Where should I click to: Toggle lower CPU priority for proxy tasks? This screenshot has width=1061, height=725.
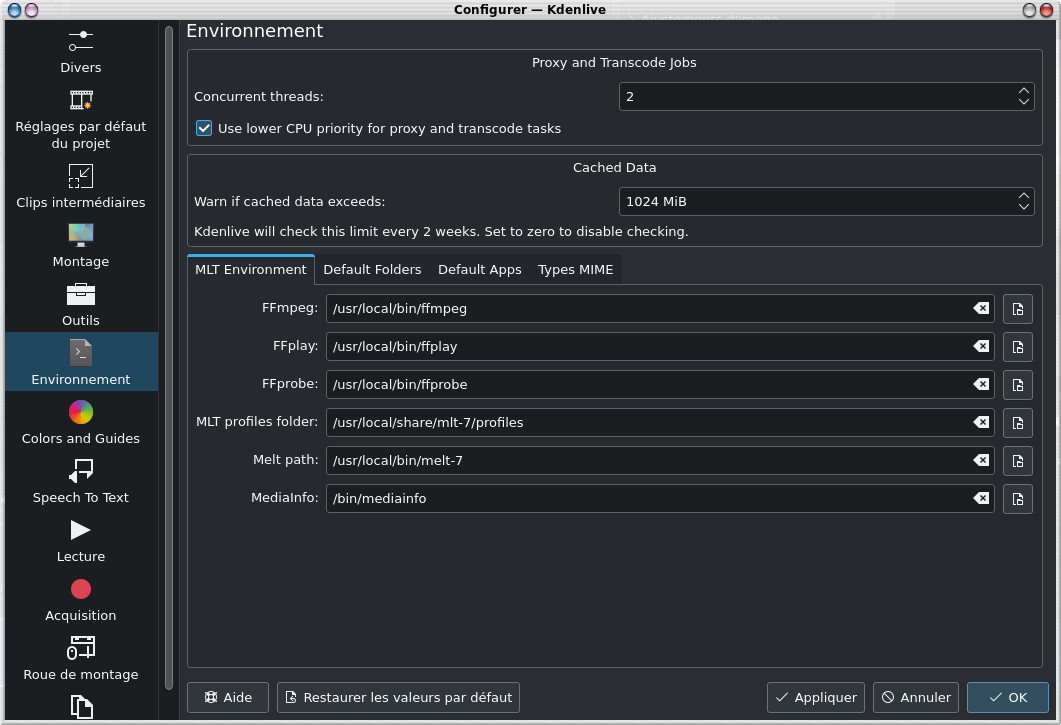204,129
